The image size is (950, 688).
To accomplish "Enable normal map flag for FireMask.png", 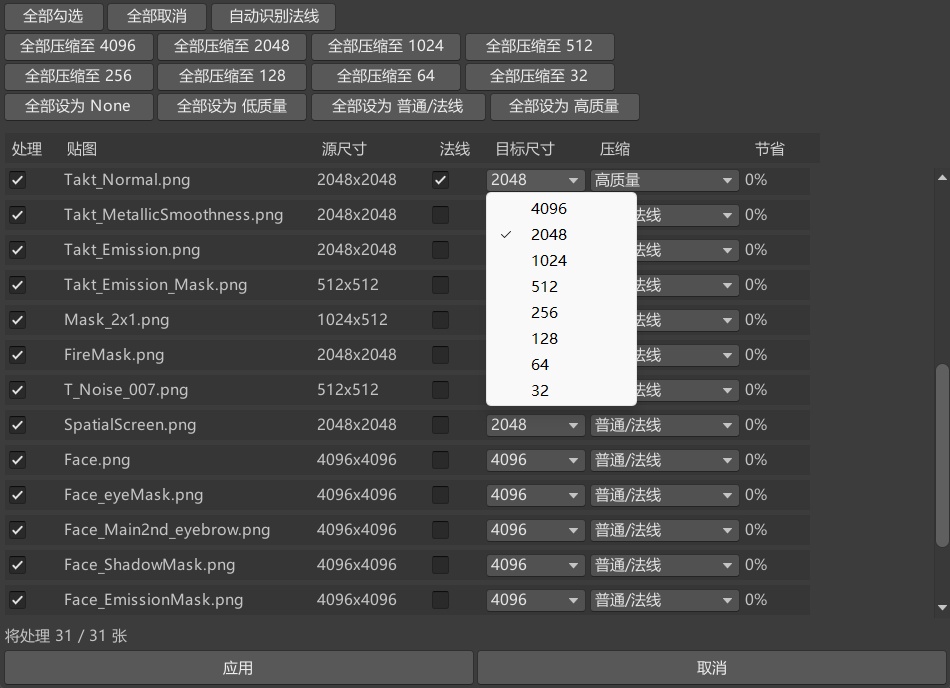I will [x=440, y=355].
